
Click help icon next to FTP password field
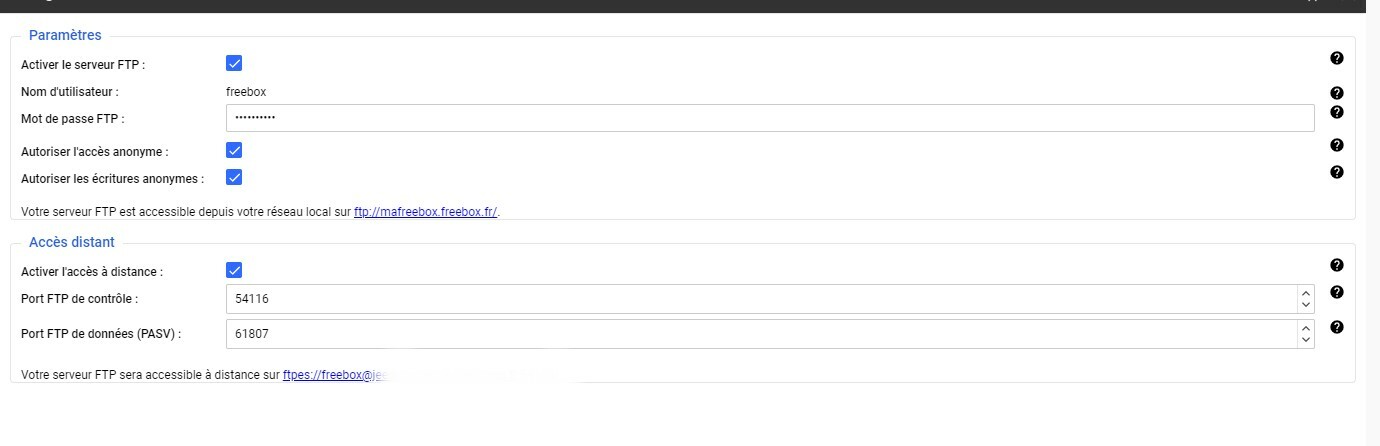tap(1336, 112)
